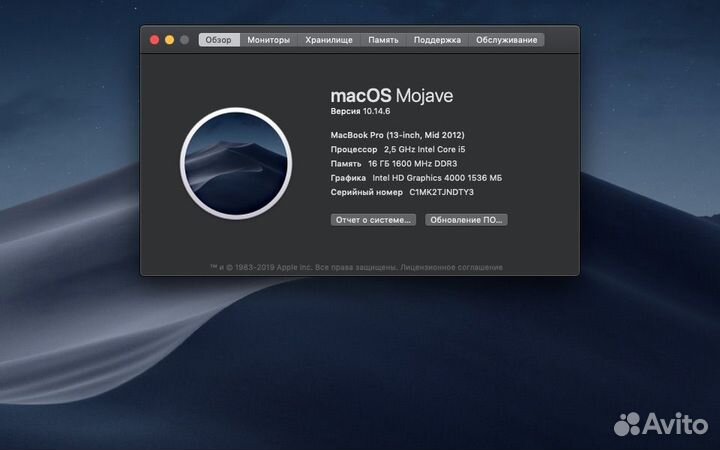Click the version text Версия 10.14.6
Viewport: 720px width, 450px height.
[x=360, y=111]
